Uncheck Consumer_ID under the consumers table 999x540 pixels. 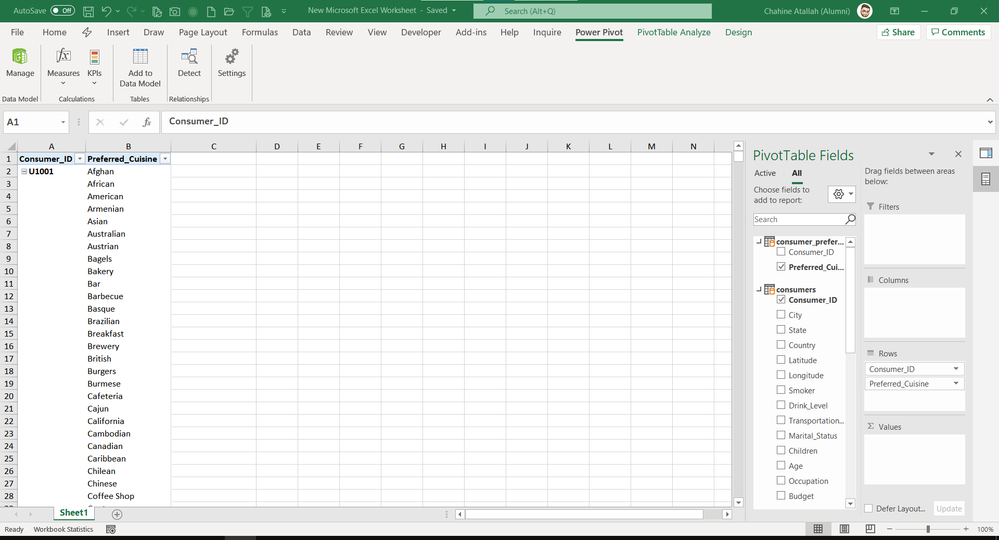coord(781,299)
